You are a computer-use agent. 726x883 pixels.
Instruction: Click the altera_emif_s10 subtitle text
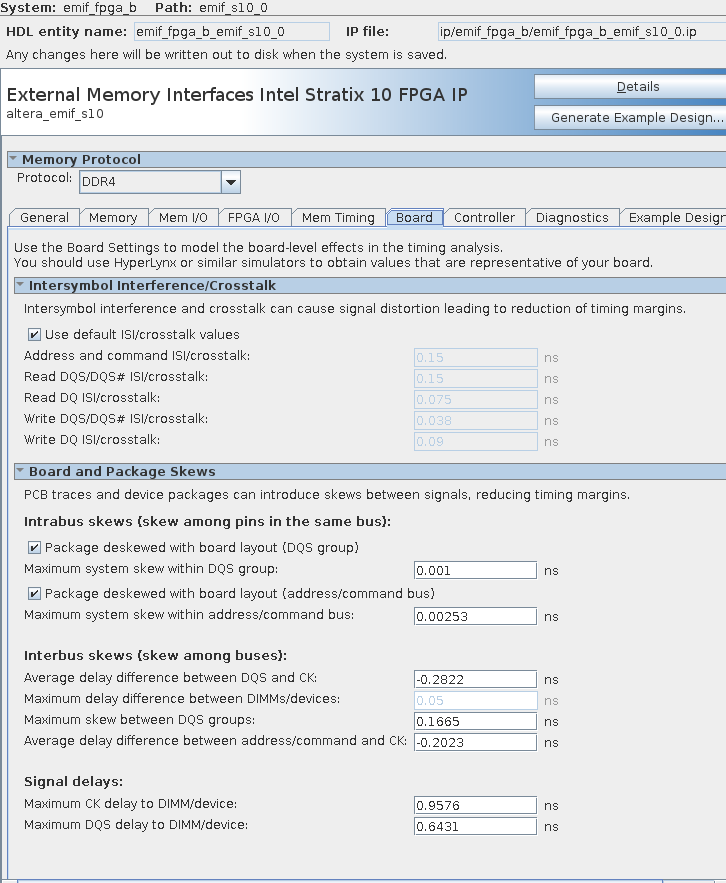(x=55, y=114)
